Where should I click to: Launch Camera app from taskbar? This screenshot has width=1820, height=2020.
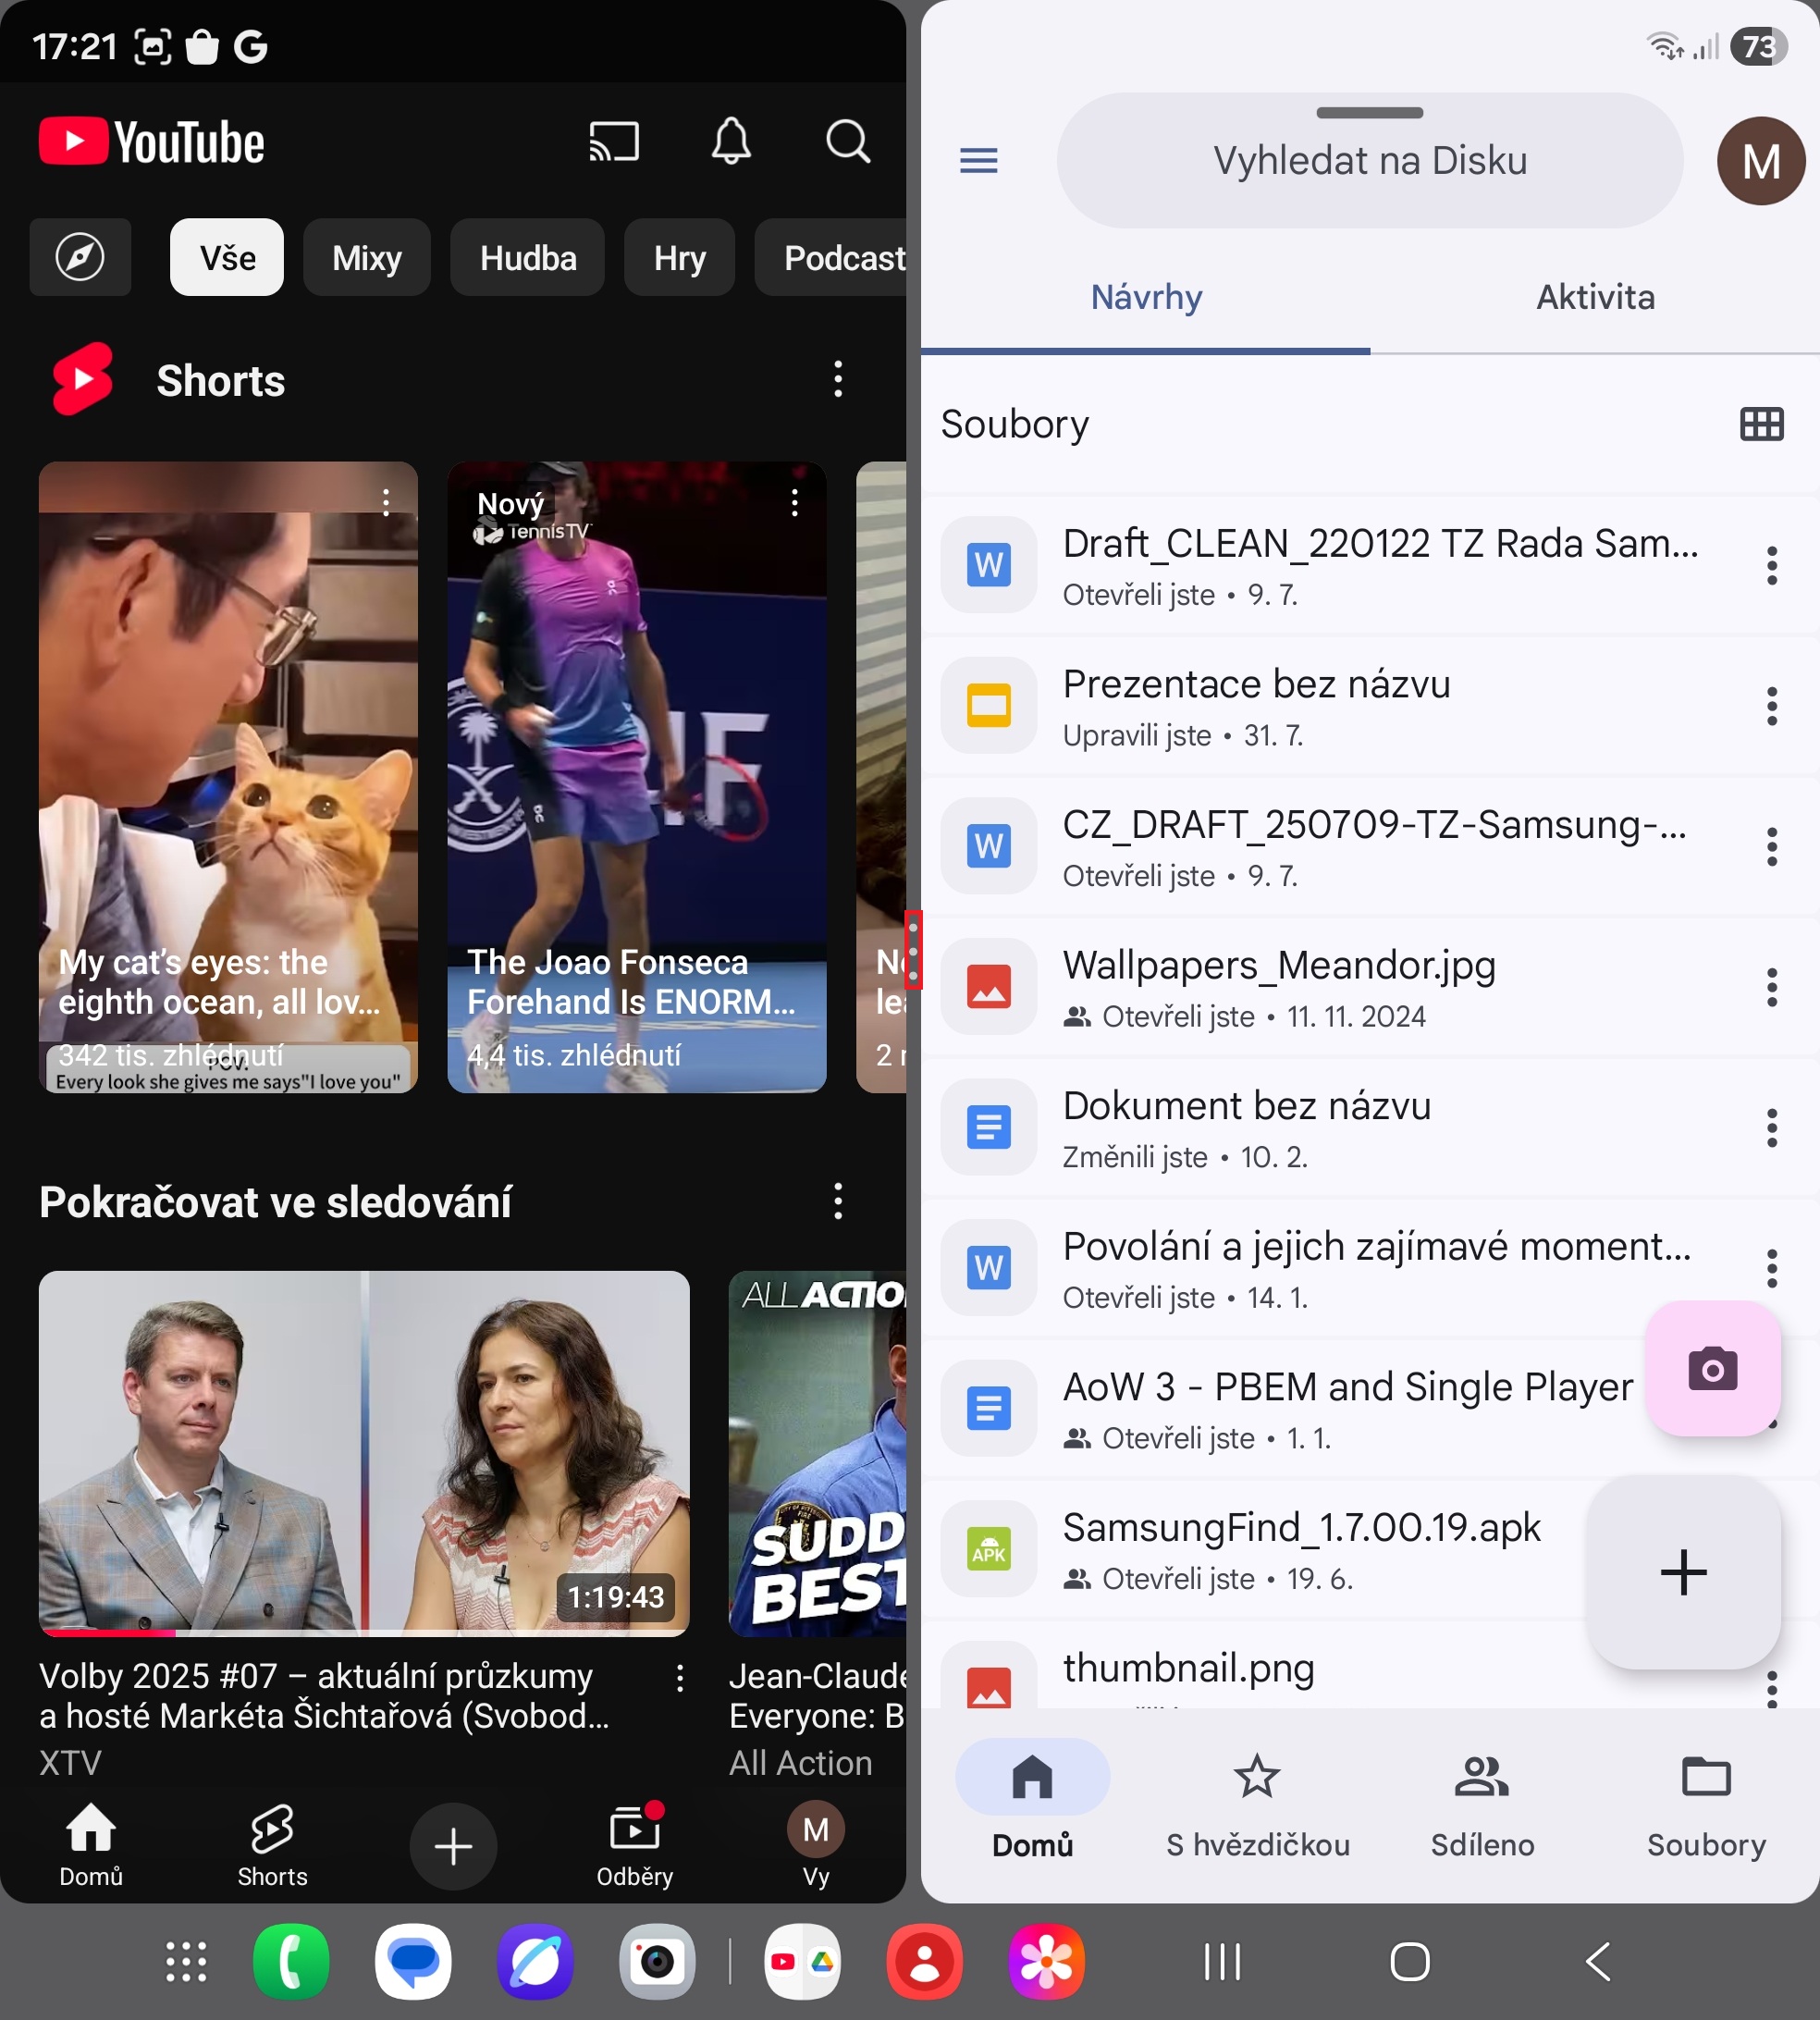657,1961
